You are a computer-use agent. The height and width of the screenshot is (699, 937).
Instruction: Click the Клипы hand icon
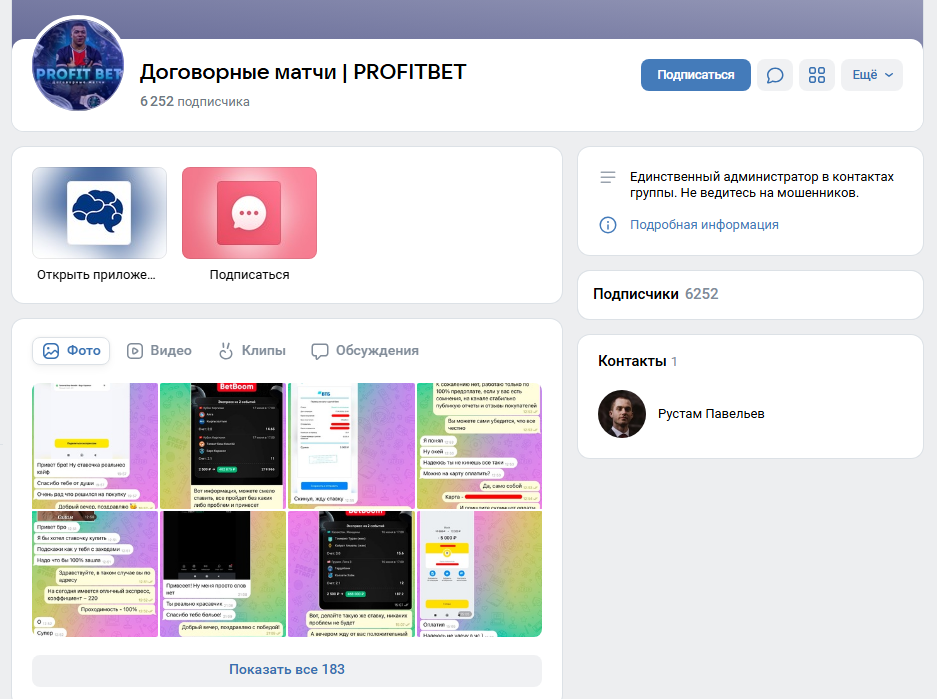[x=225, y=351]
